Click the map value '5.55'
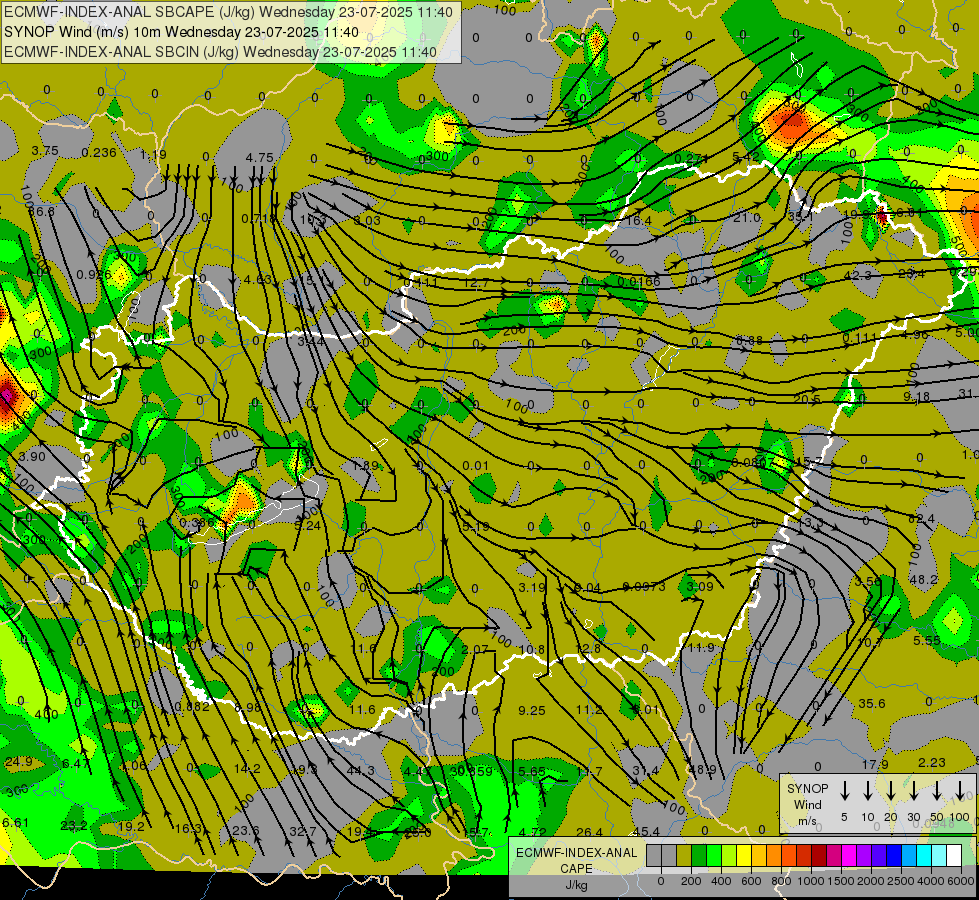 click(x=927, y=640)
